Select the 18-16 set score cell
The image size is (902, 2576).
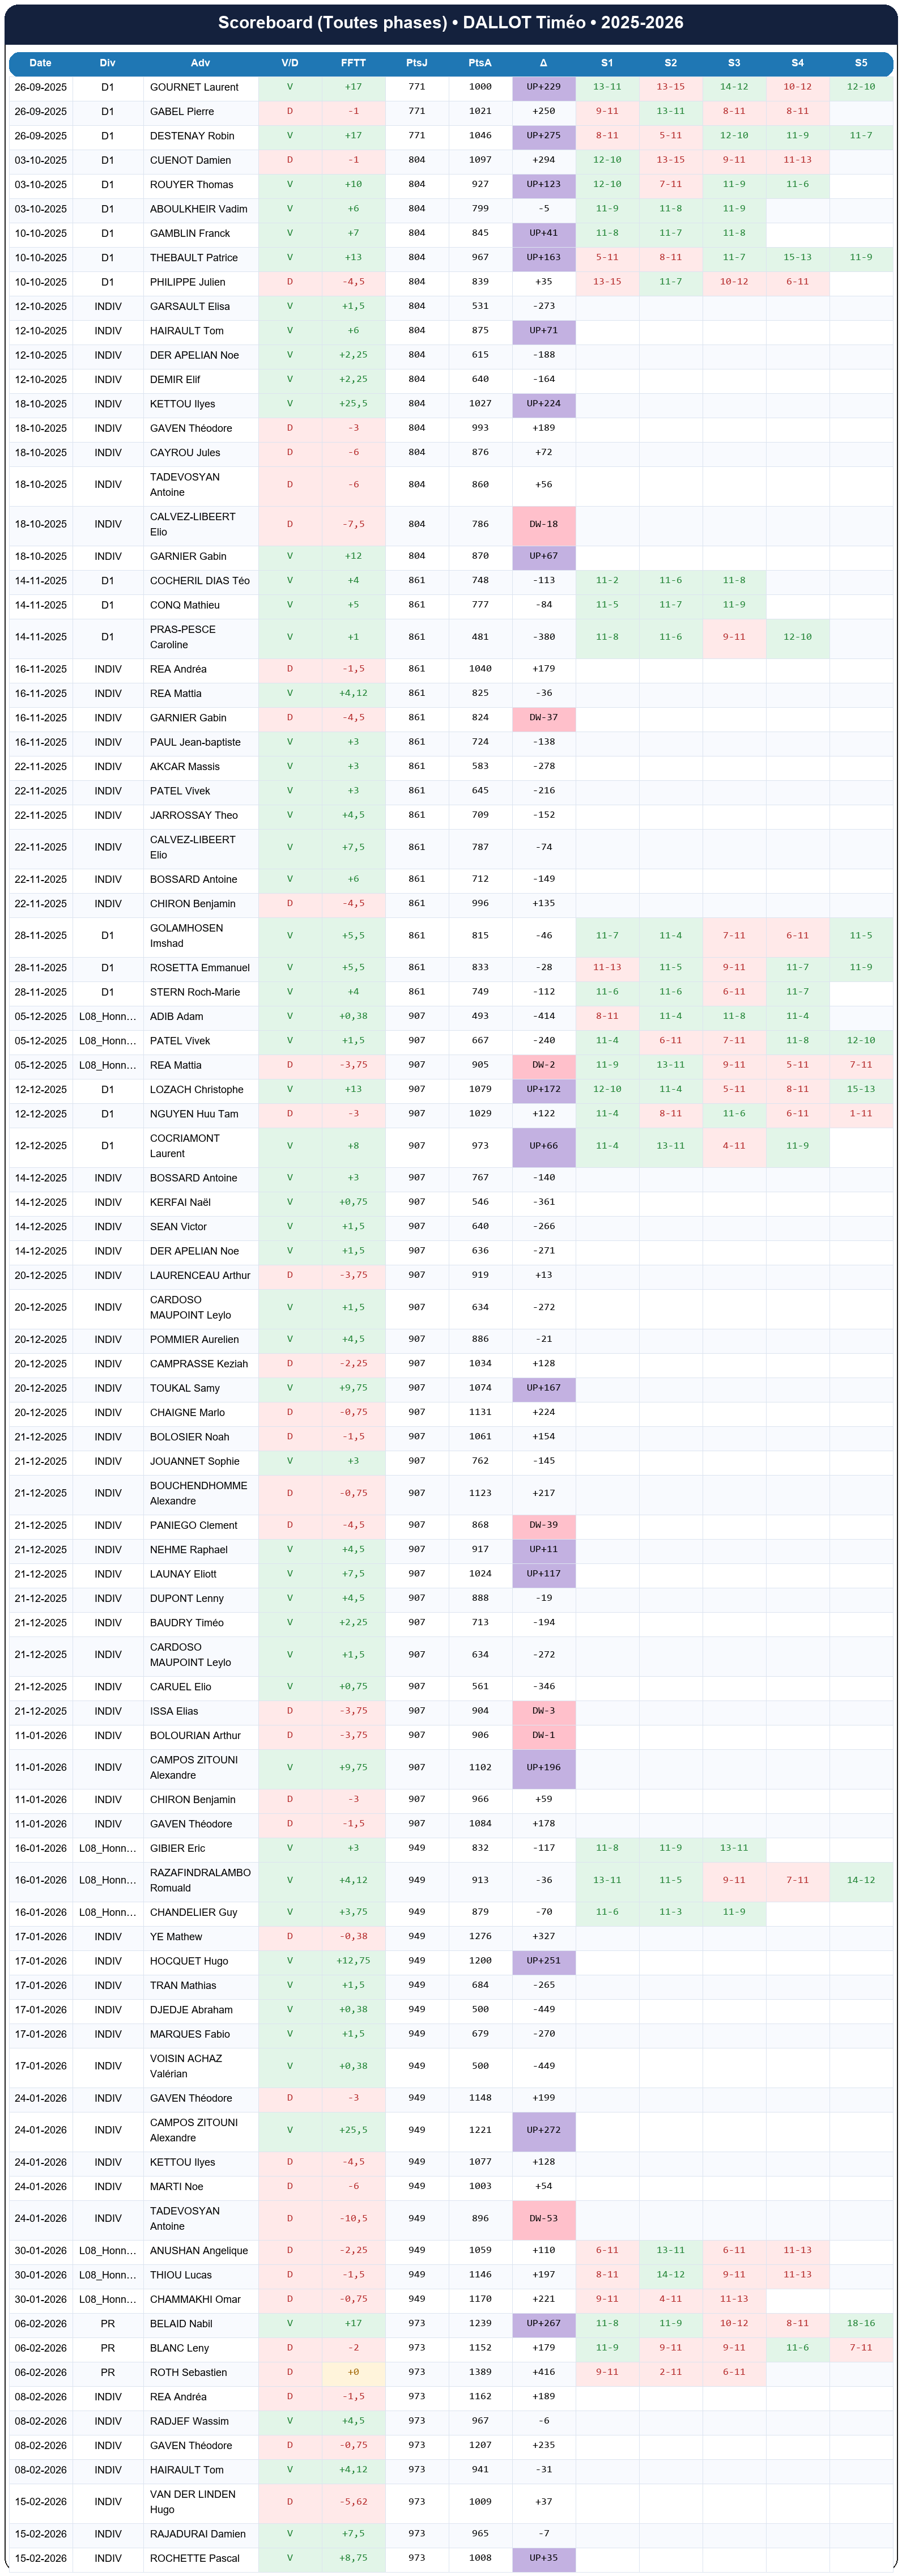coord(861,2323)
